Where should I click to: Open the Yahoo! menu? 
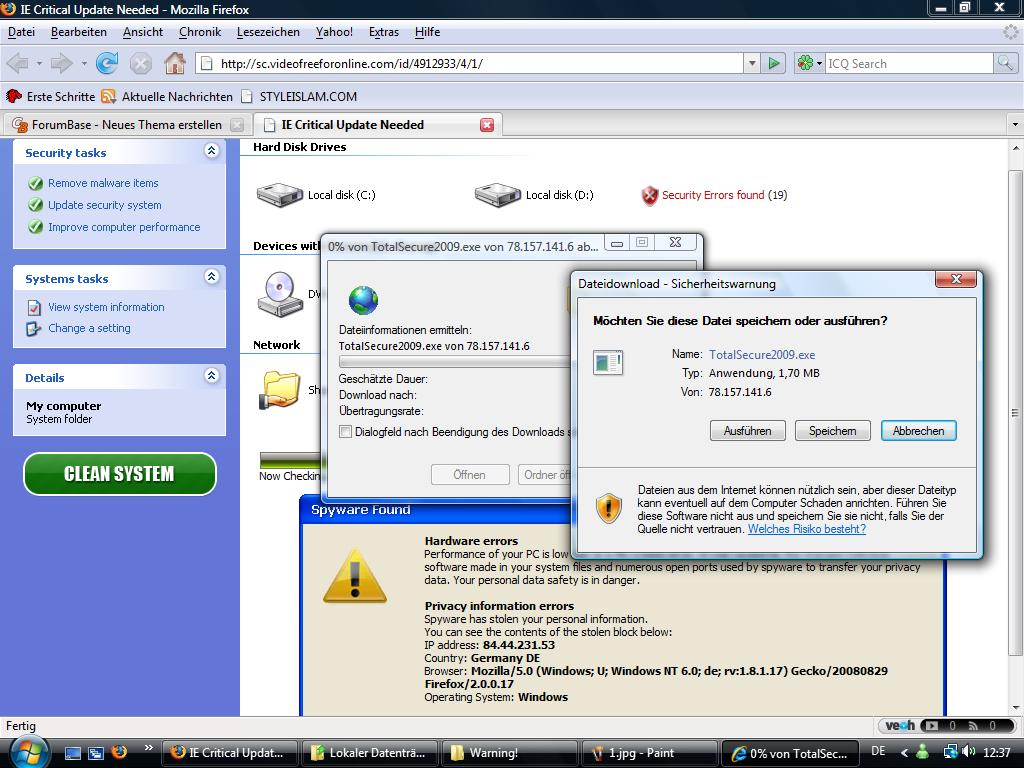point(334,32)
